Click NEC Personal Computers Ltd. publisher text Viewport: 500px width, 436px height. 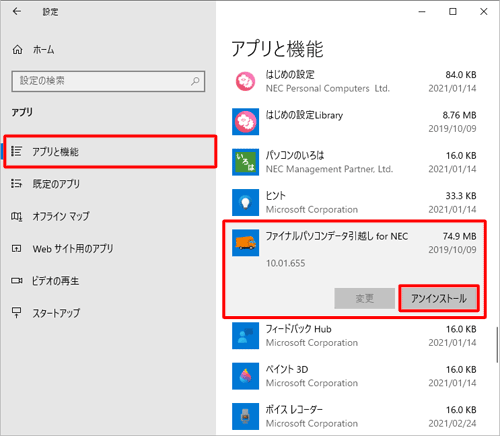click(328, 88)
